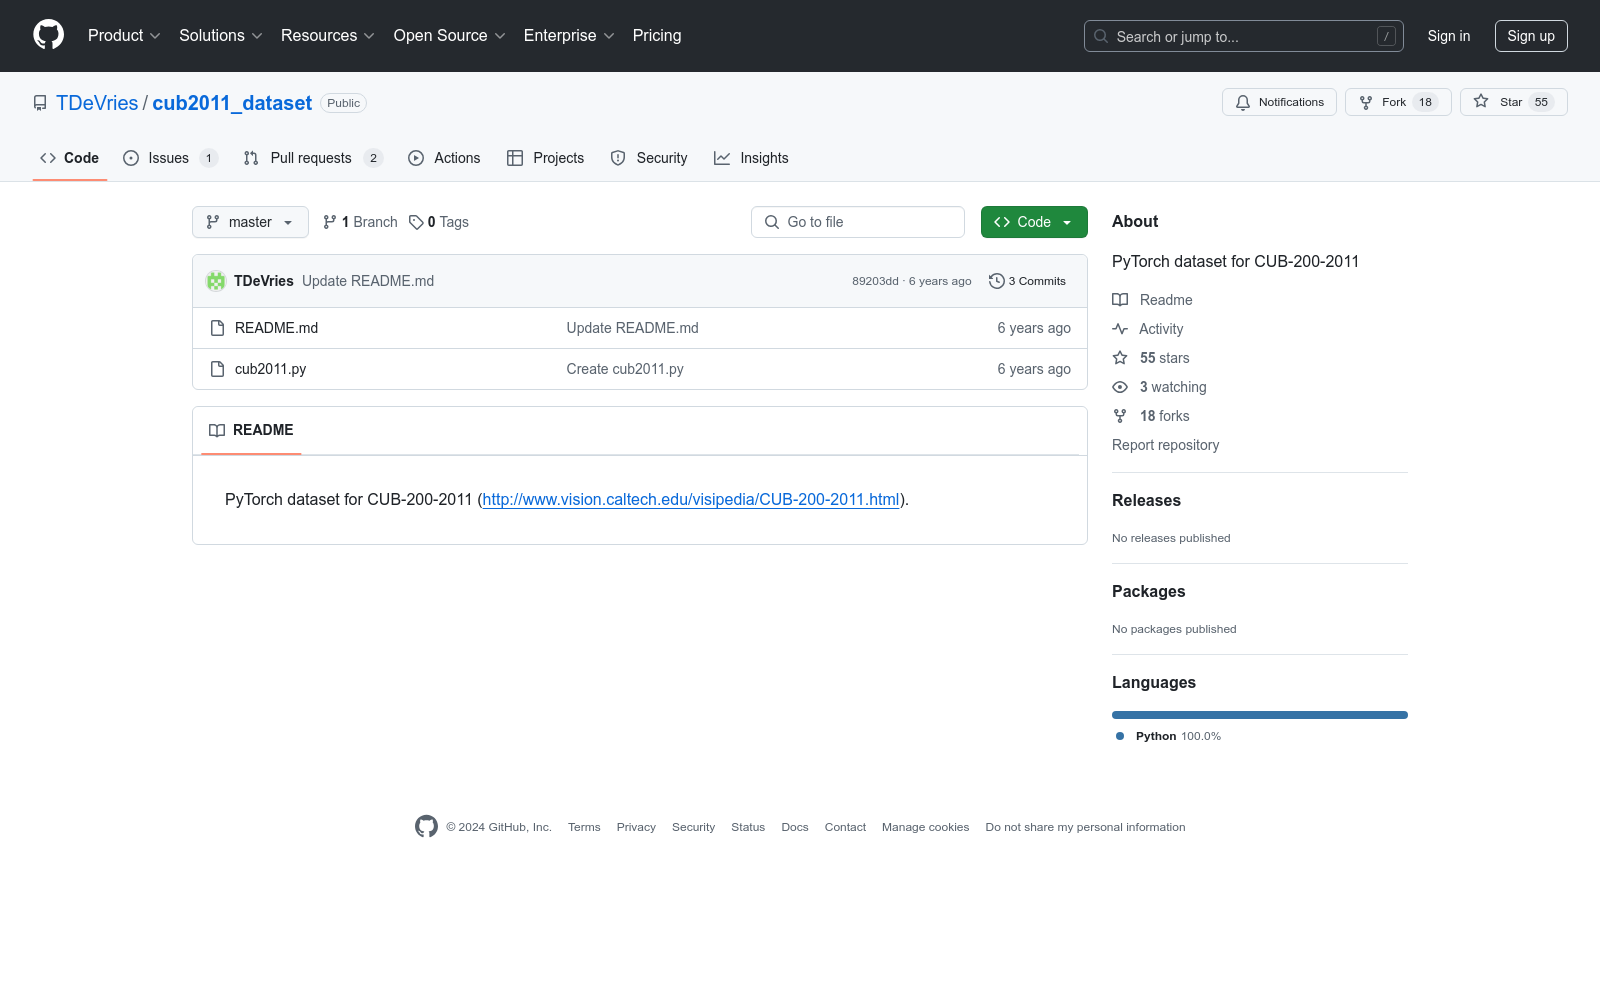Screen dimensions: 1600x1000
Task: Select the README tab heading
Action: 251,430
